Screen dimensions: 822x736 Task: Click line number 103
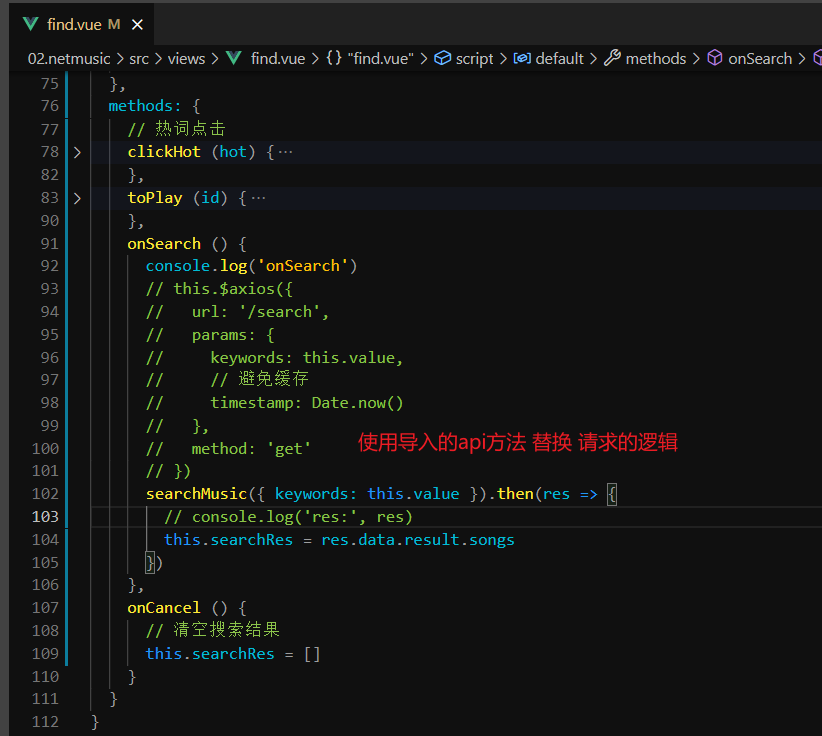(x=45, y=517)
